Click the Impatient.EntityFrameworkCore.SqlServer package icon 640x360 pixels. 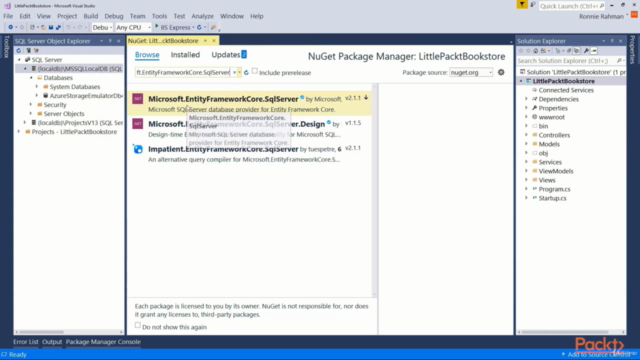pos(138,149)
